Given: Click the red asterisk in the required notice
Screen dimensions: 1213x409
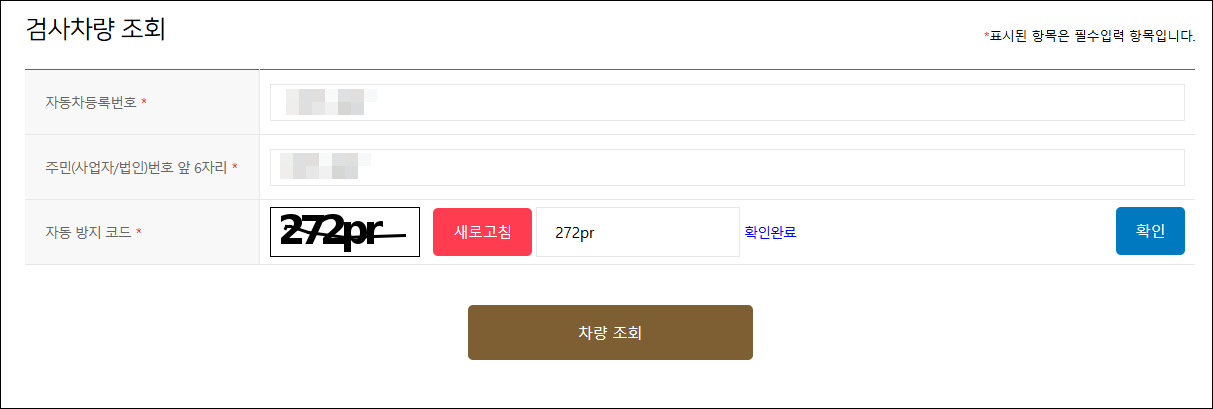Looking at the screenshot, I should pos(986,35).
